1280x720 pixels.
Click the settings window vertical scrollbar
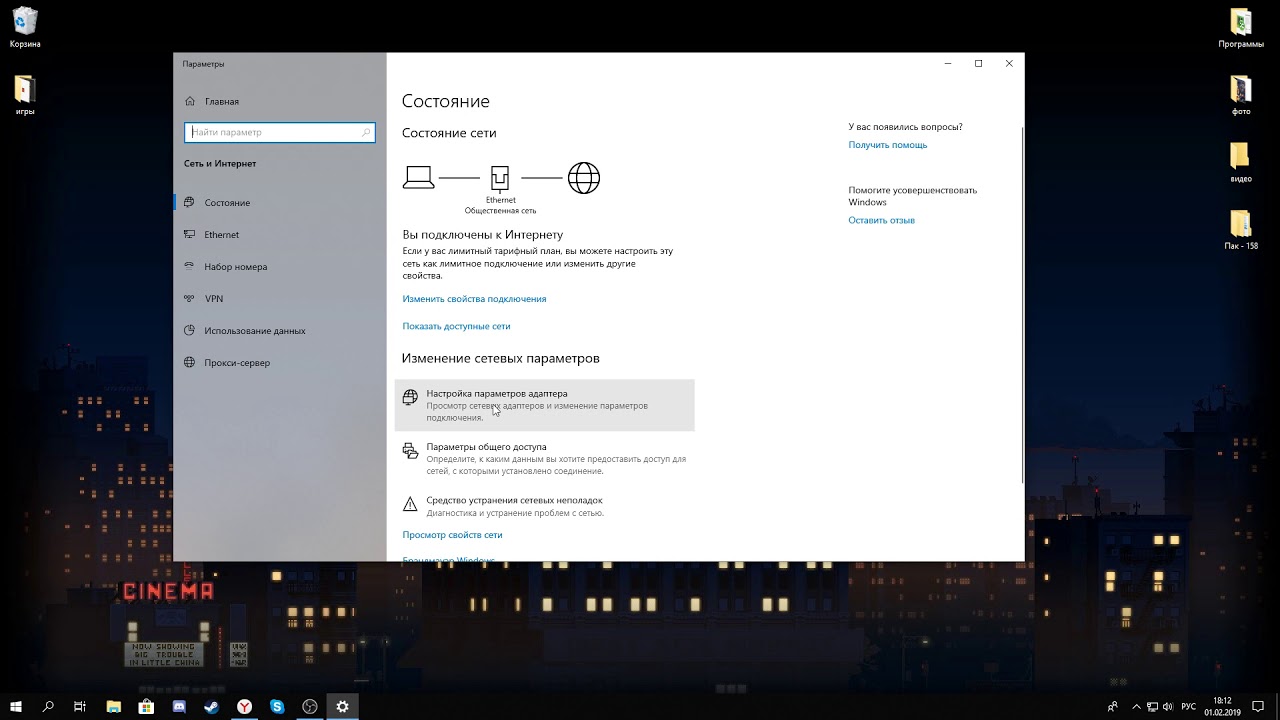click(x=1021, y=305)
